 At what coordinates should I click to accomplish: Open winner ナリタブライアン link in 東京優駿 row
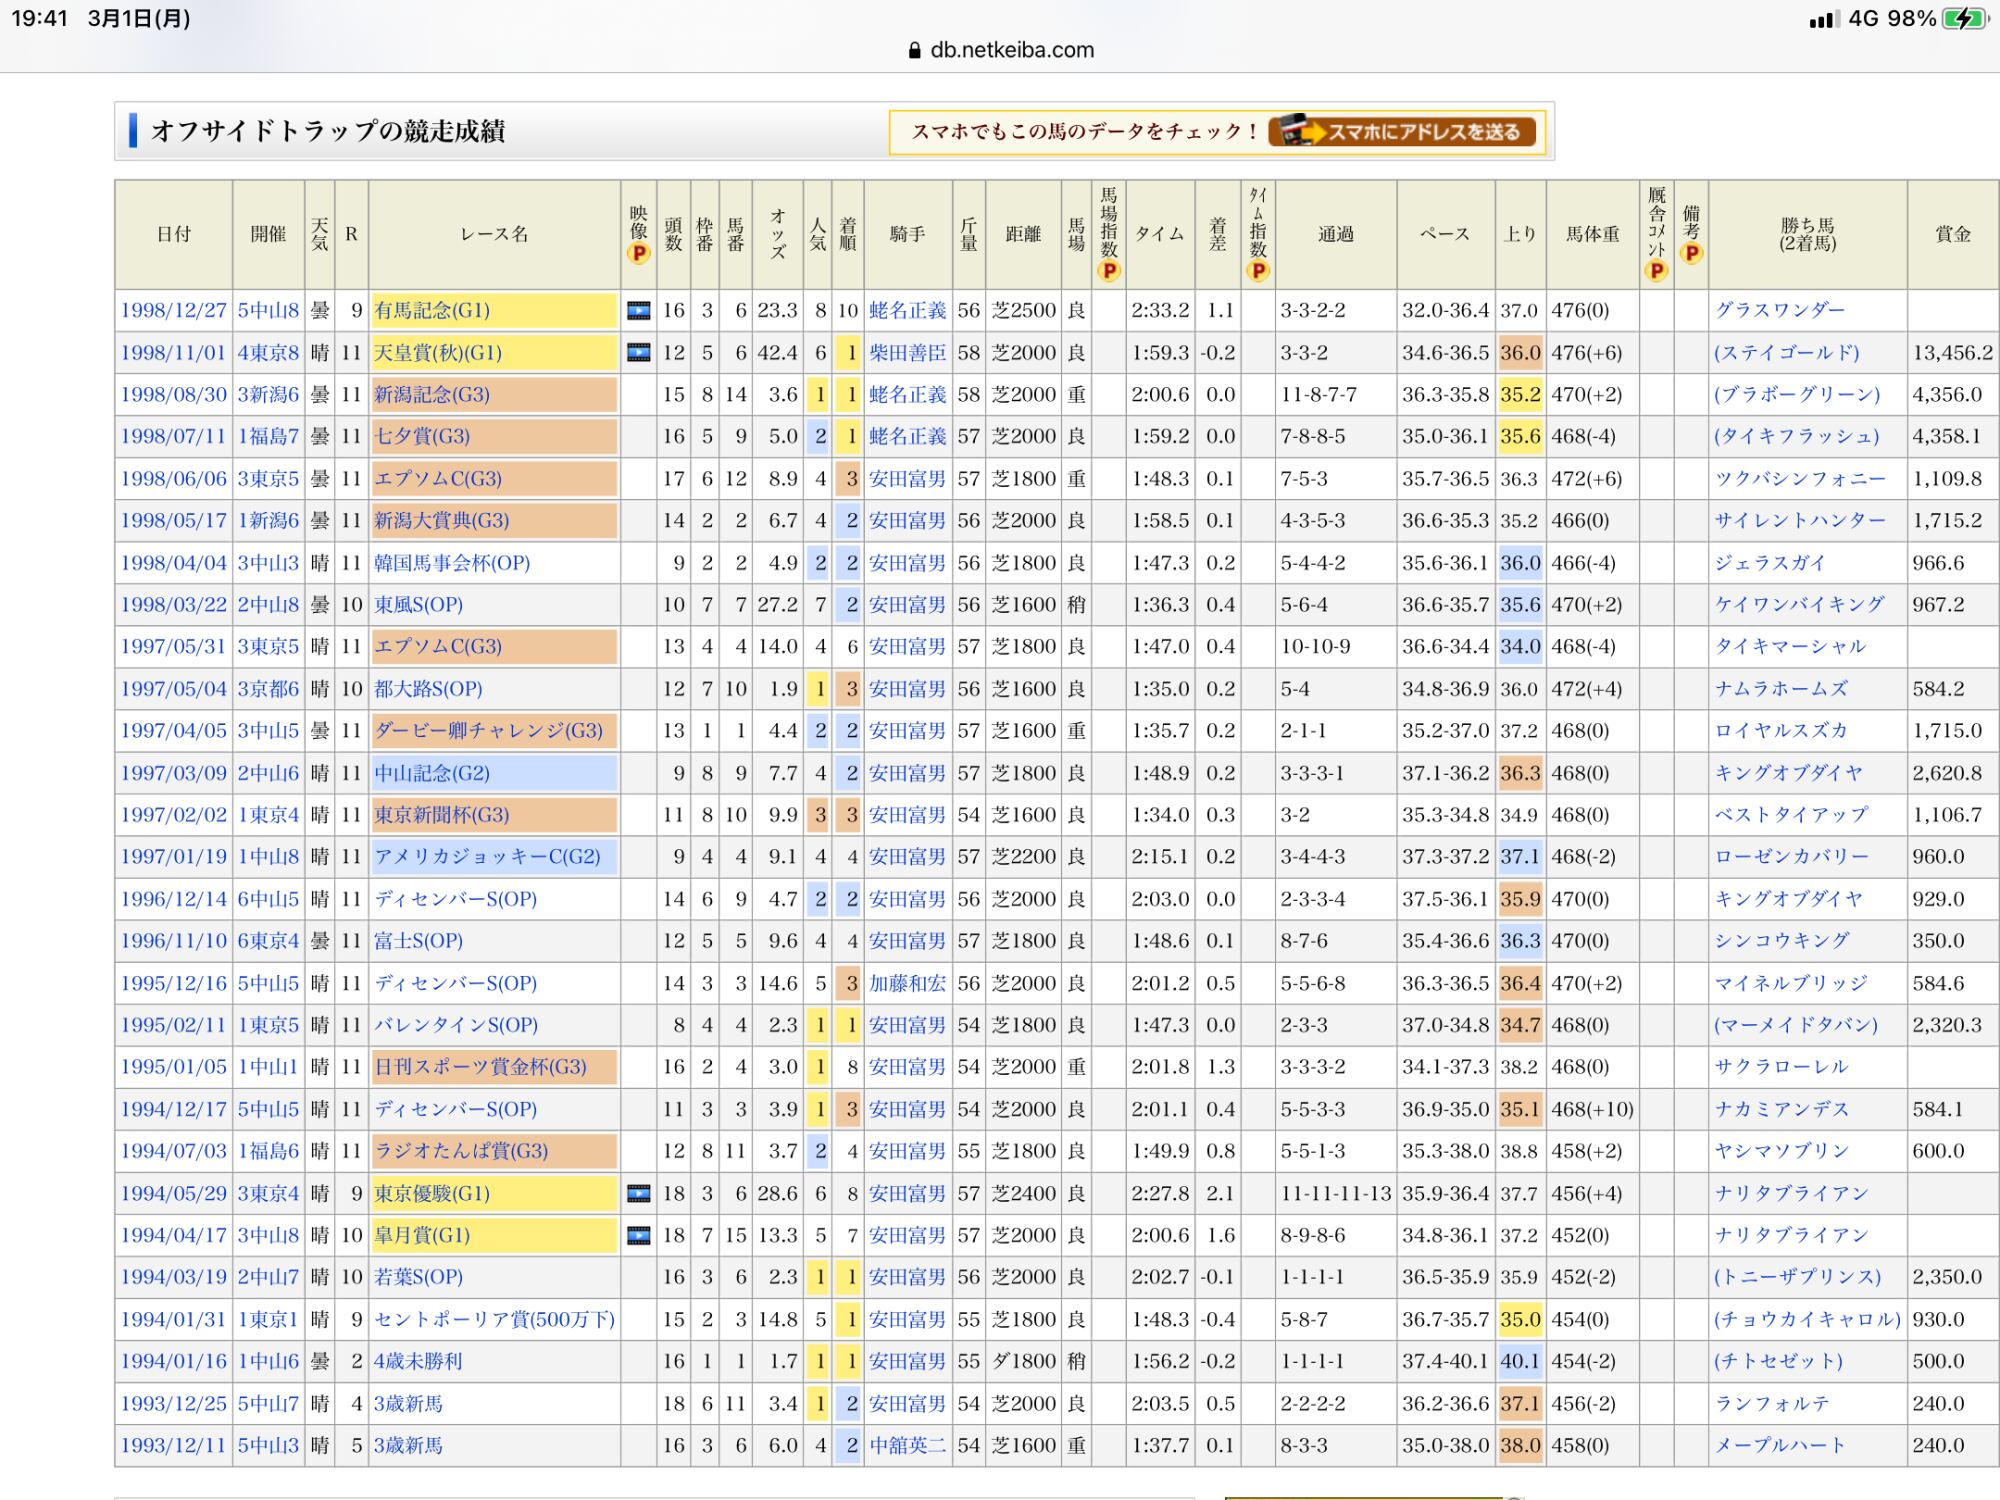click(1791, 1193)
